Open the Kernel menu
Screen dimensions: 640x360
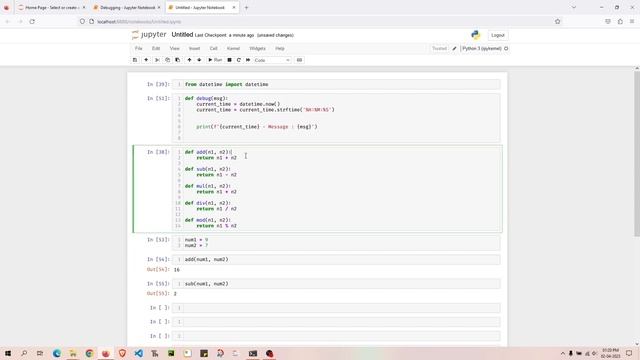(233, 48)
